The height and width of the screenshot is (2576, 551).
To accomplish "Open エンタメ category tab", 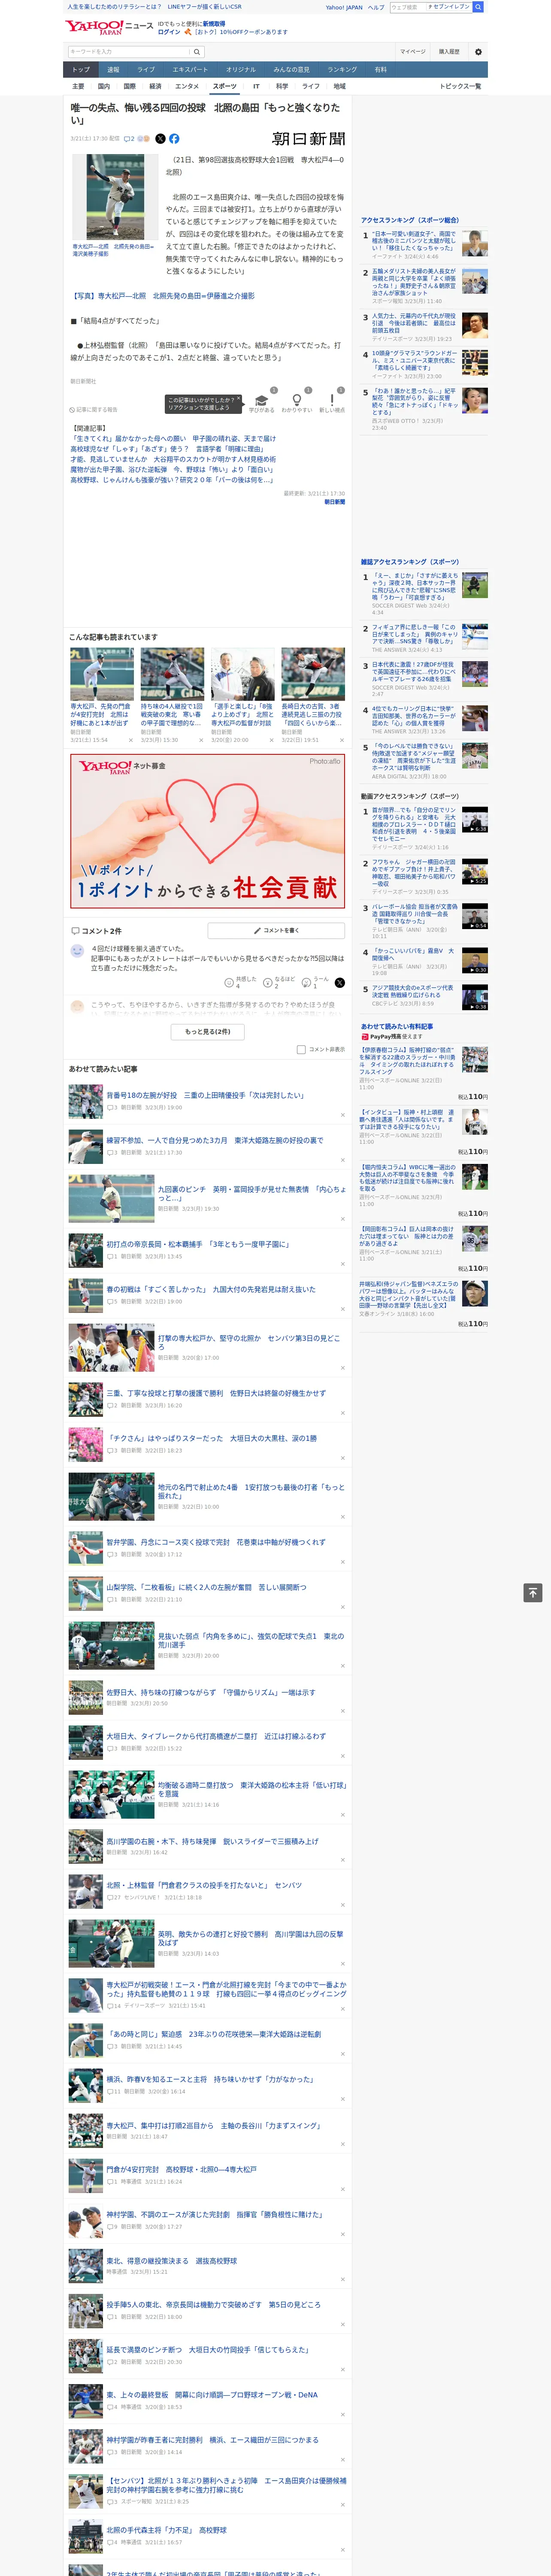I will (x=187, y=86).
